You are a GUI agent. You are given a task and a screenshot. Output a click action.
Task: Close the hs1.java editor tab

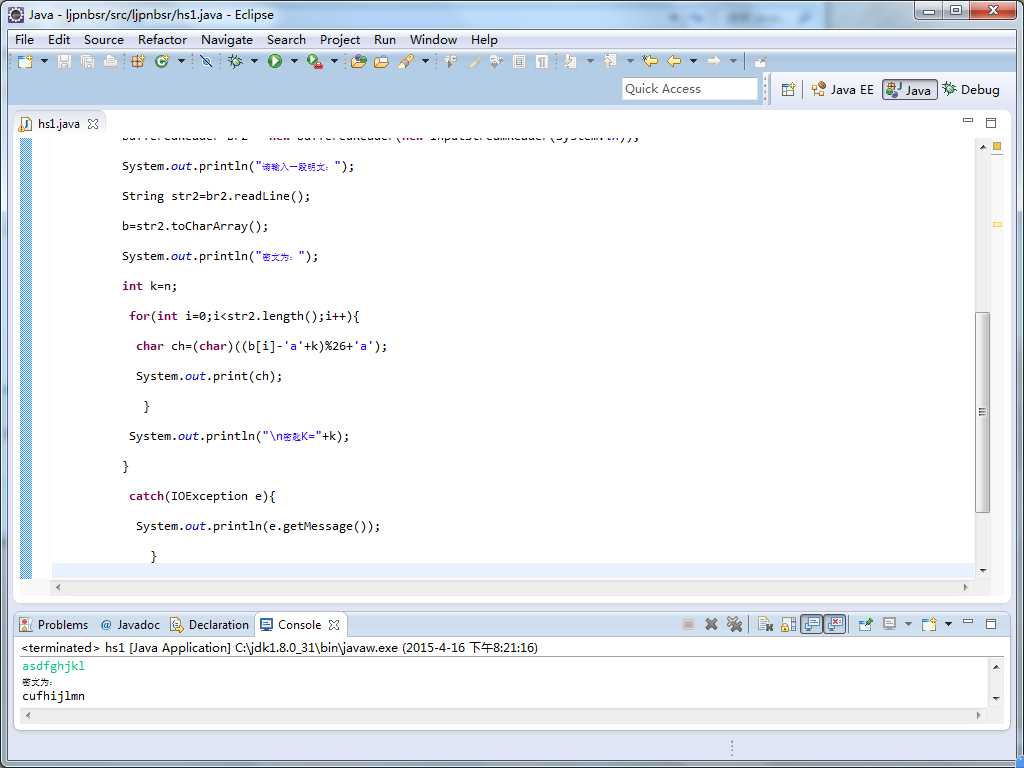(x=93, y=123)
